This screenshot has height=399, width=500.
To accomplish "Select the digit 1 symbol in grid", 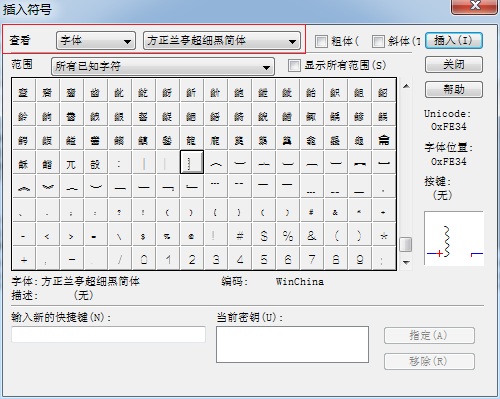I will (168, 259).
